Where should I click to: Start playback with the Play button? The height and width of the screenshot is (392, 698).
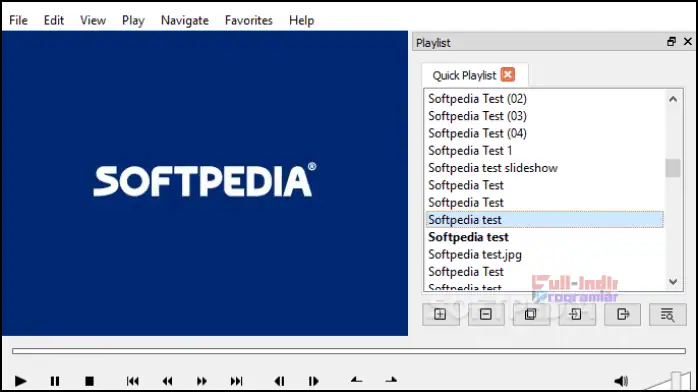[x=20, y=381]
